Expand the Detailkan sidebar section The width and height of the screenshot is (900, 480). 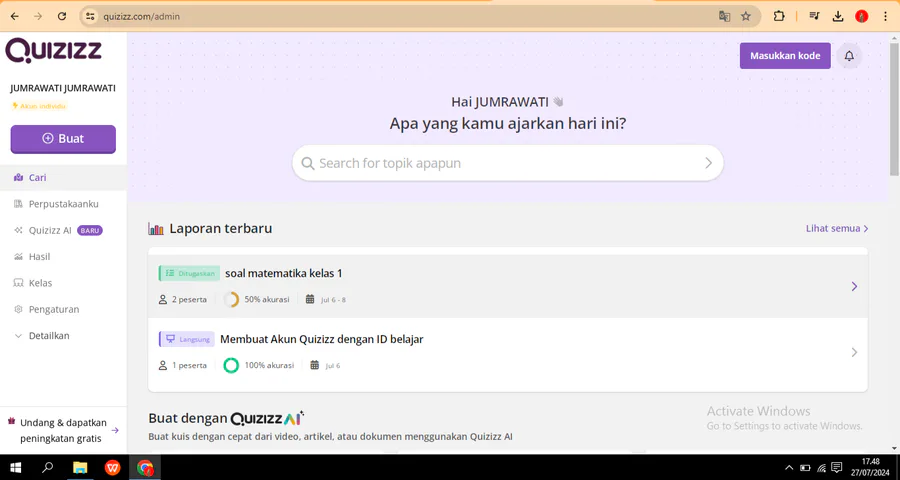coord(49,336)
